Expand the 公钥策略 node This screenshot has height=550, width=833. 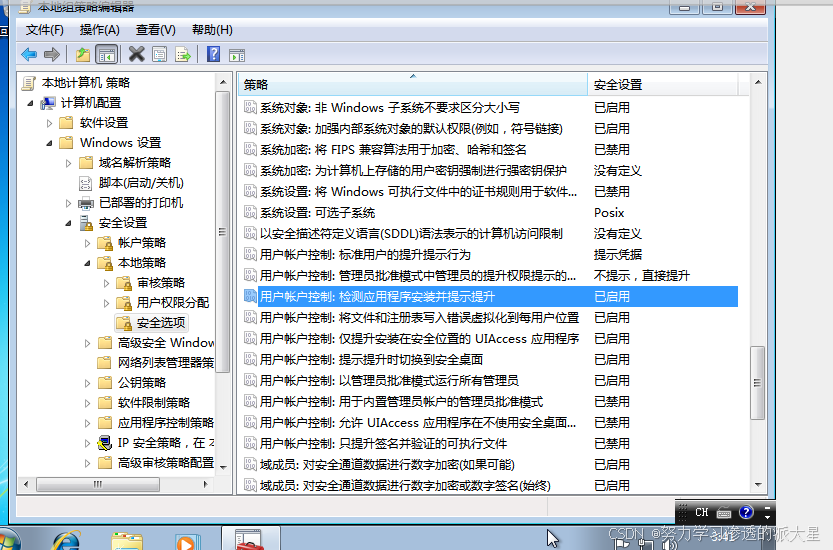[x=88, y=383]
